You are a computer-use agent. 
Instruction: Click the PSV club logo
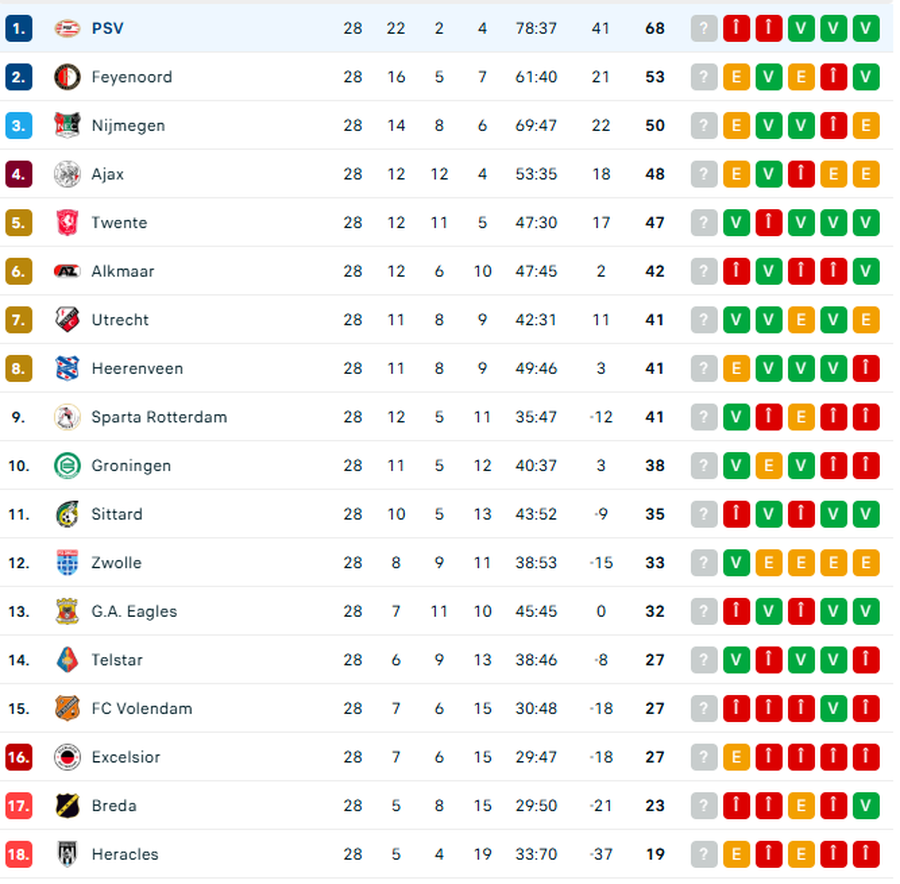(x=67, y=28)
